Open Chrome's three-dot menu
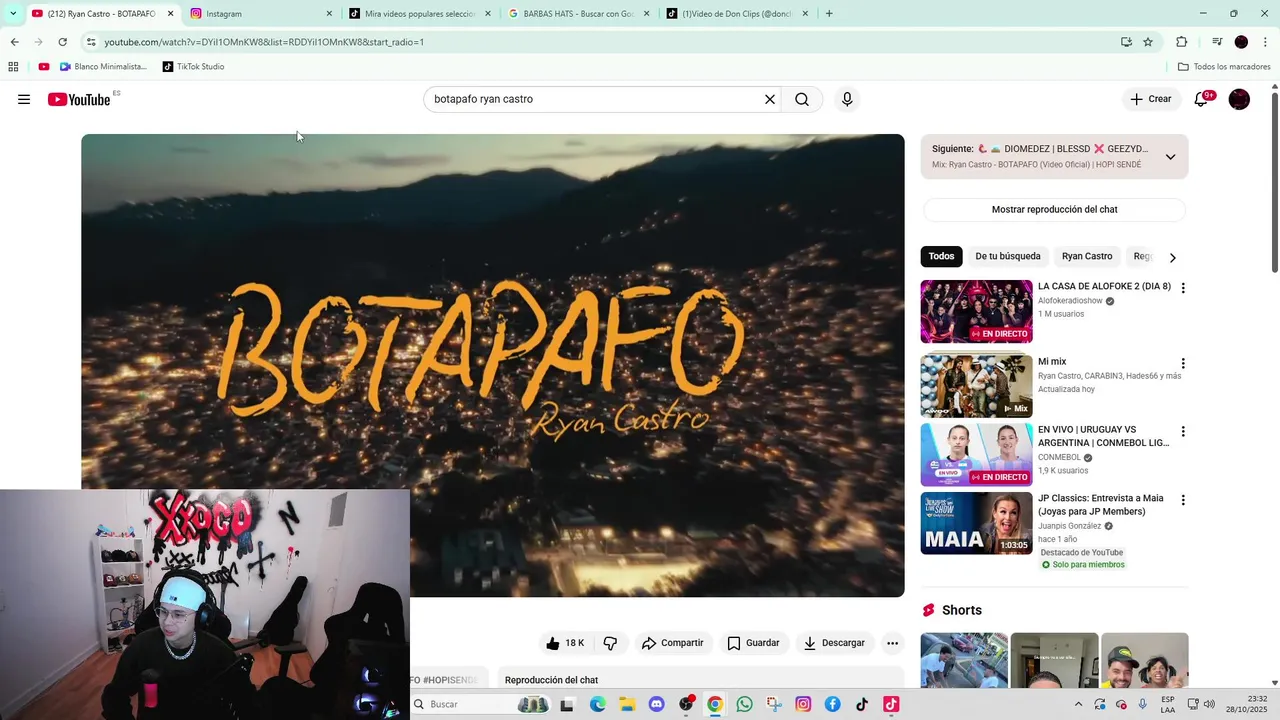 click(1265, 42)
